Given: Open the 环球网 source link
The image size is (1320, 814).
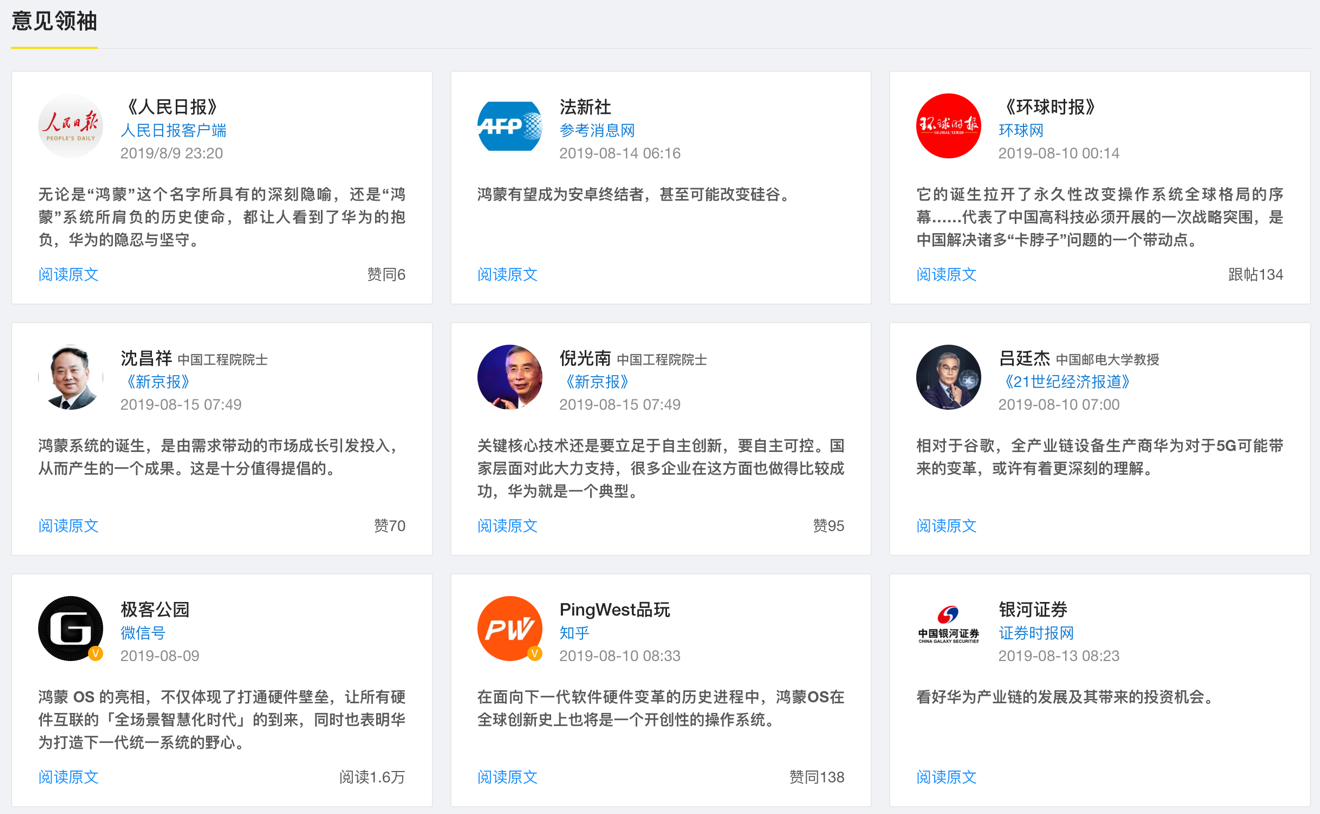Looking at the screenshot, I should click(1021, 130).
